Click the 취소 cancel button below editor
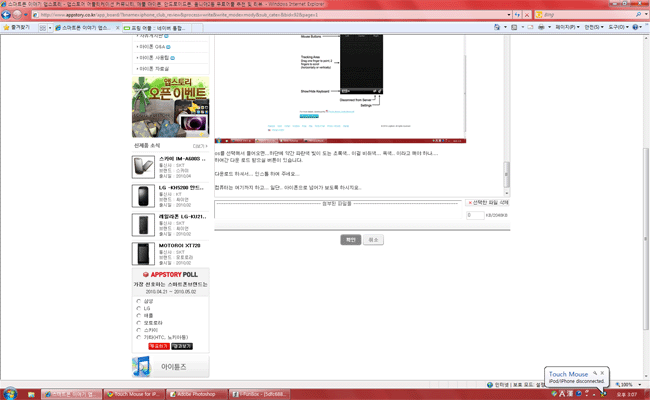 [x=374, y=240]
